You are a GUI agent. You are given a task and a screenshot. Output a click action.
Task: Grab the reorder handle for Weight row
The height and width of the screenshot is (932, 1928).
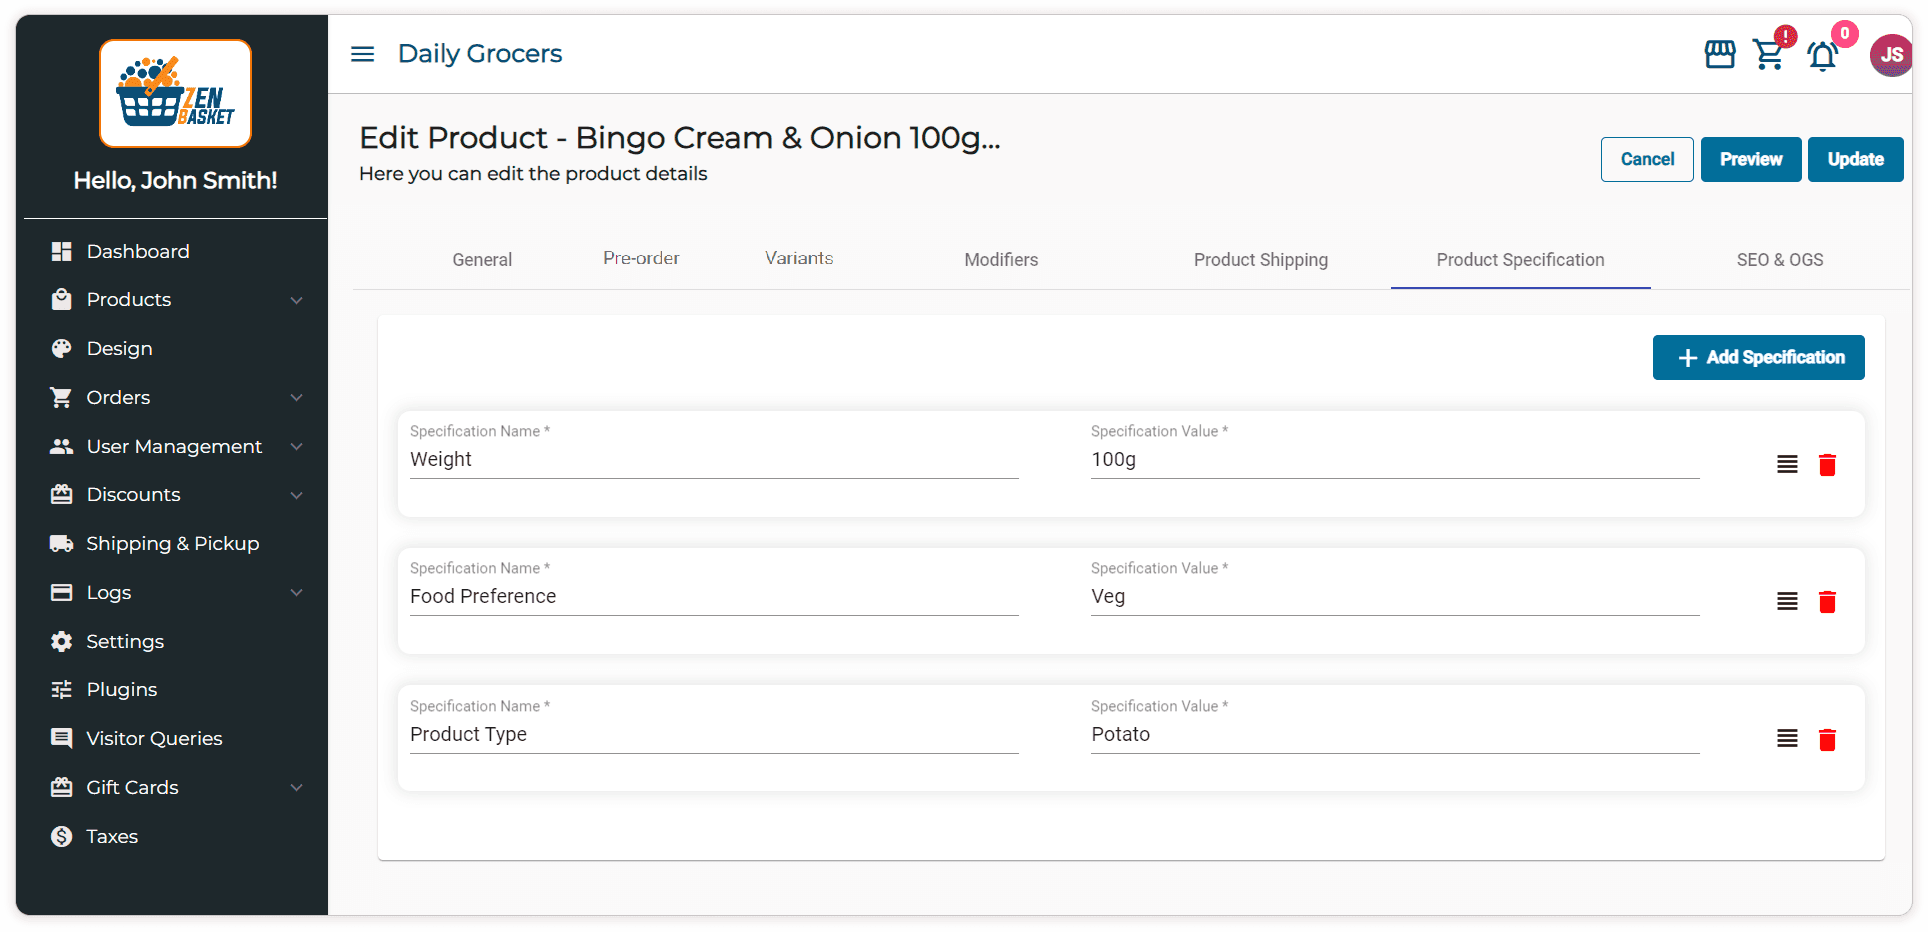[1787, 465]
